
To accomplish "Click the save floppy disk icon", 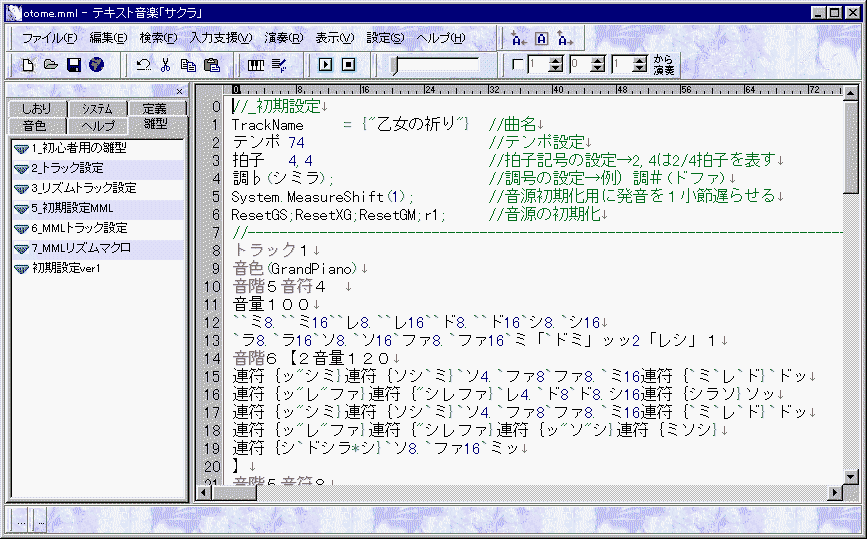I will click(73, 65).
